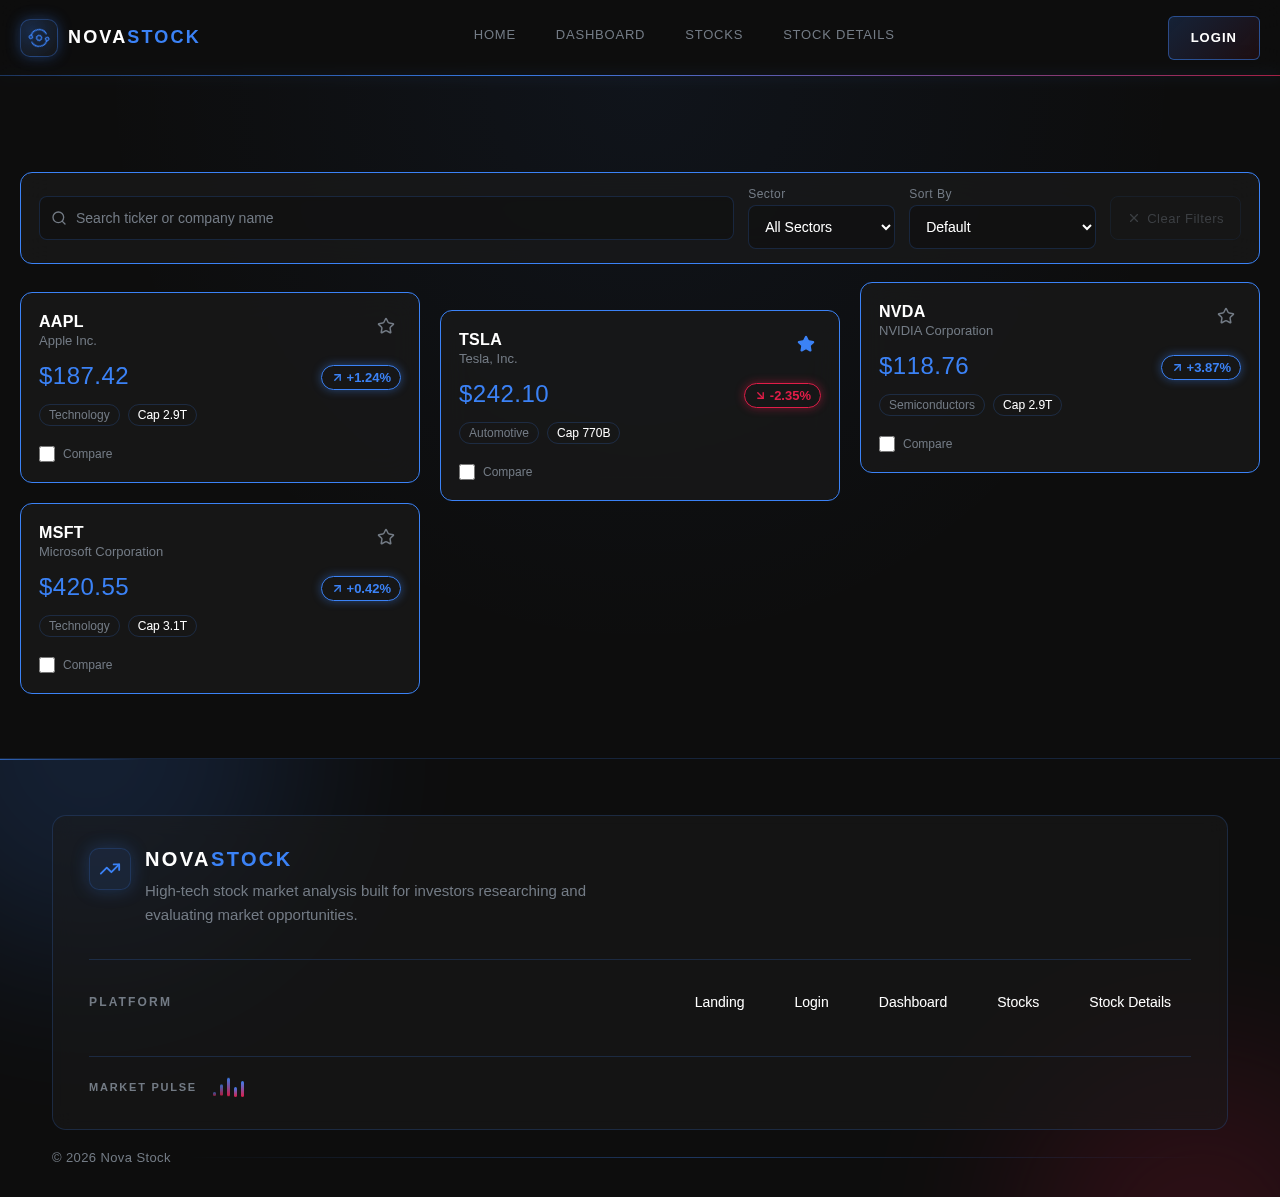The image size is (1280, 1197).
Task: Select the Stocks nav item
Action: pos(714,35)
